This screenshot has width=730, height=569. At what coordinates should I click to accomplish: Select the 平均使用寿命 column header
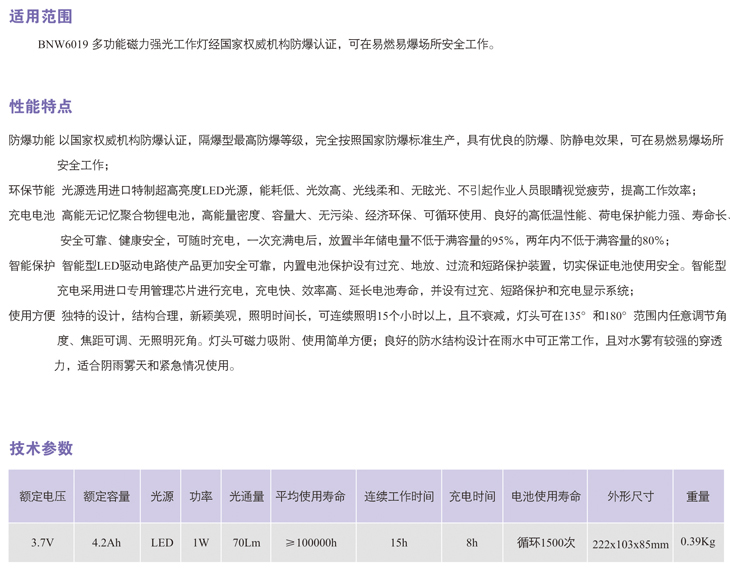click(x=310, y=496)
